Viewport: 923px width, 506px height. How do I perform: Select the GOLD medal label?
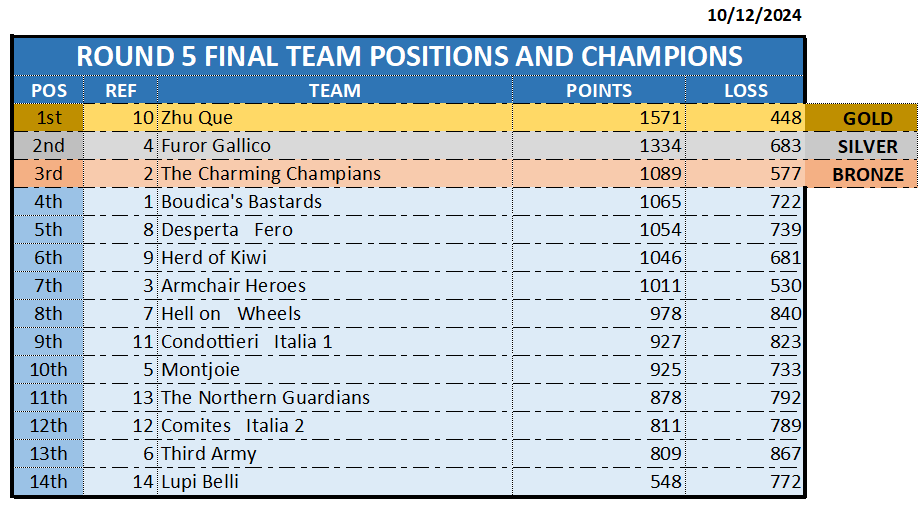[x=867, y=118]
